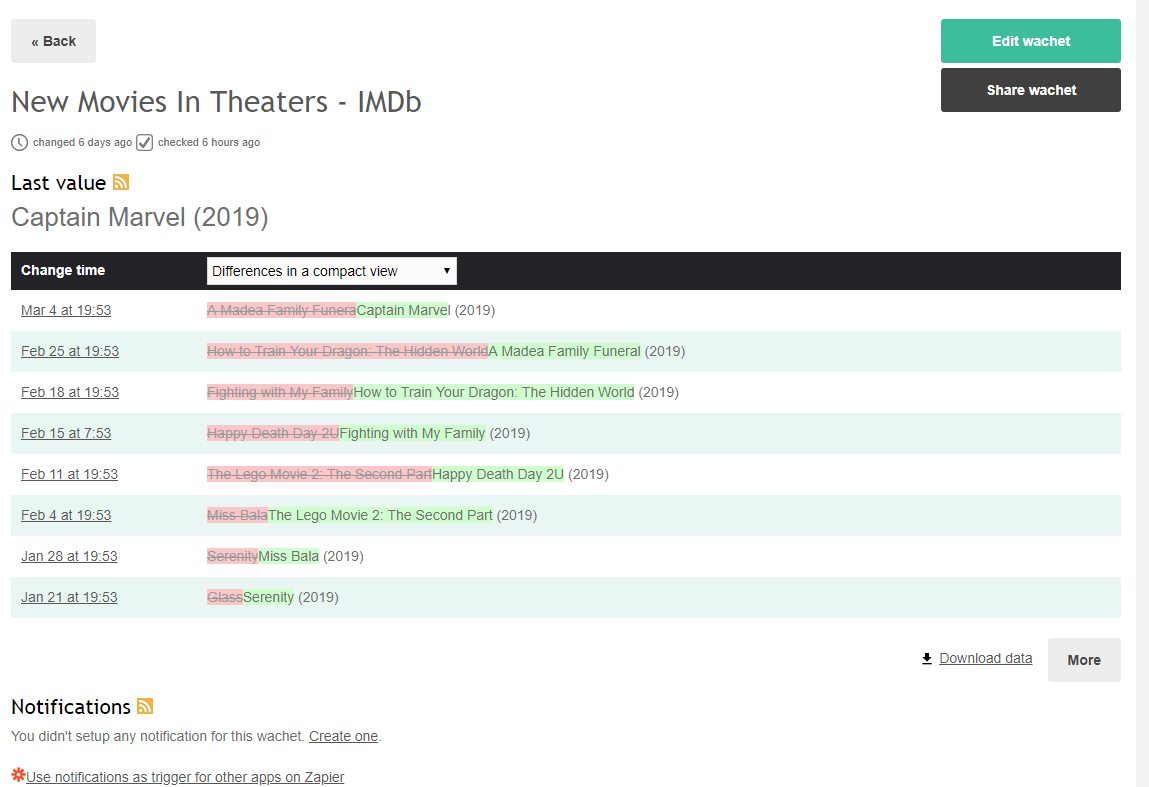Image resolution: width=1149 pixels, height=787 pixels.
Task: Open the change from Feb 18 at 19:53
Action: (70, 392)
